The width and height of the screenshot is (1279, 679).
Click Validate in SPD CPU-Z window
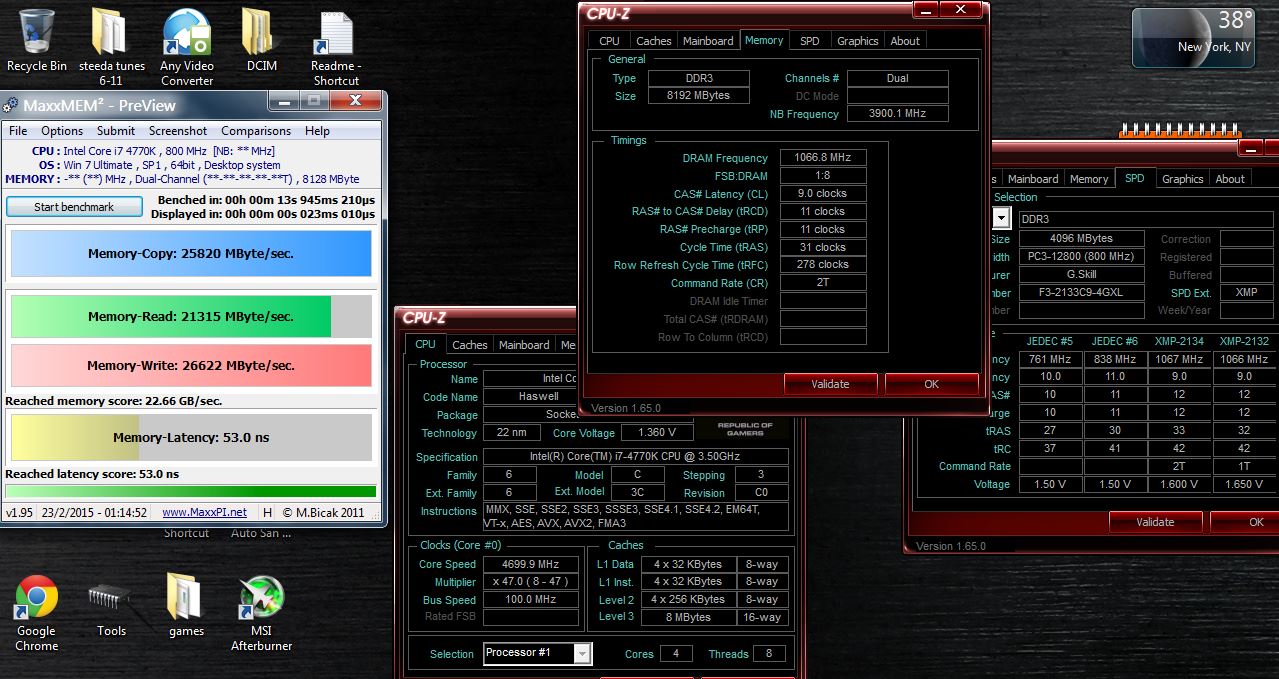1155,522
